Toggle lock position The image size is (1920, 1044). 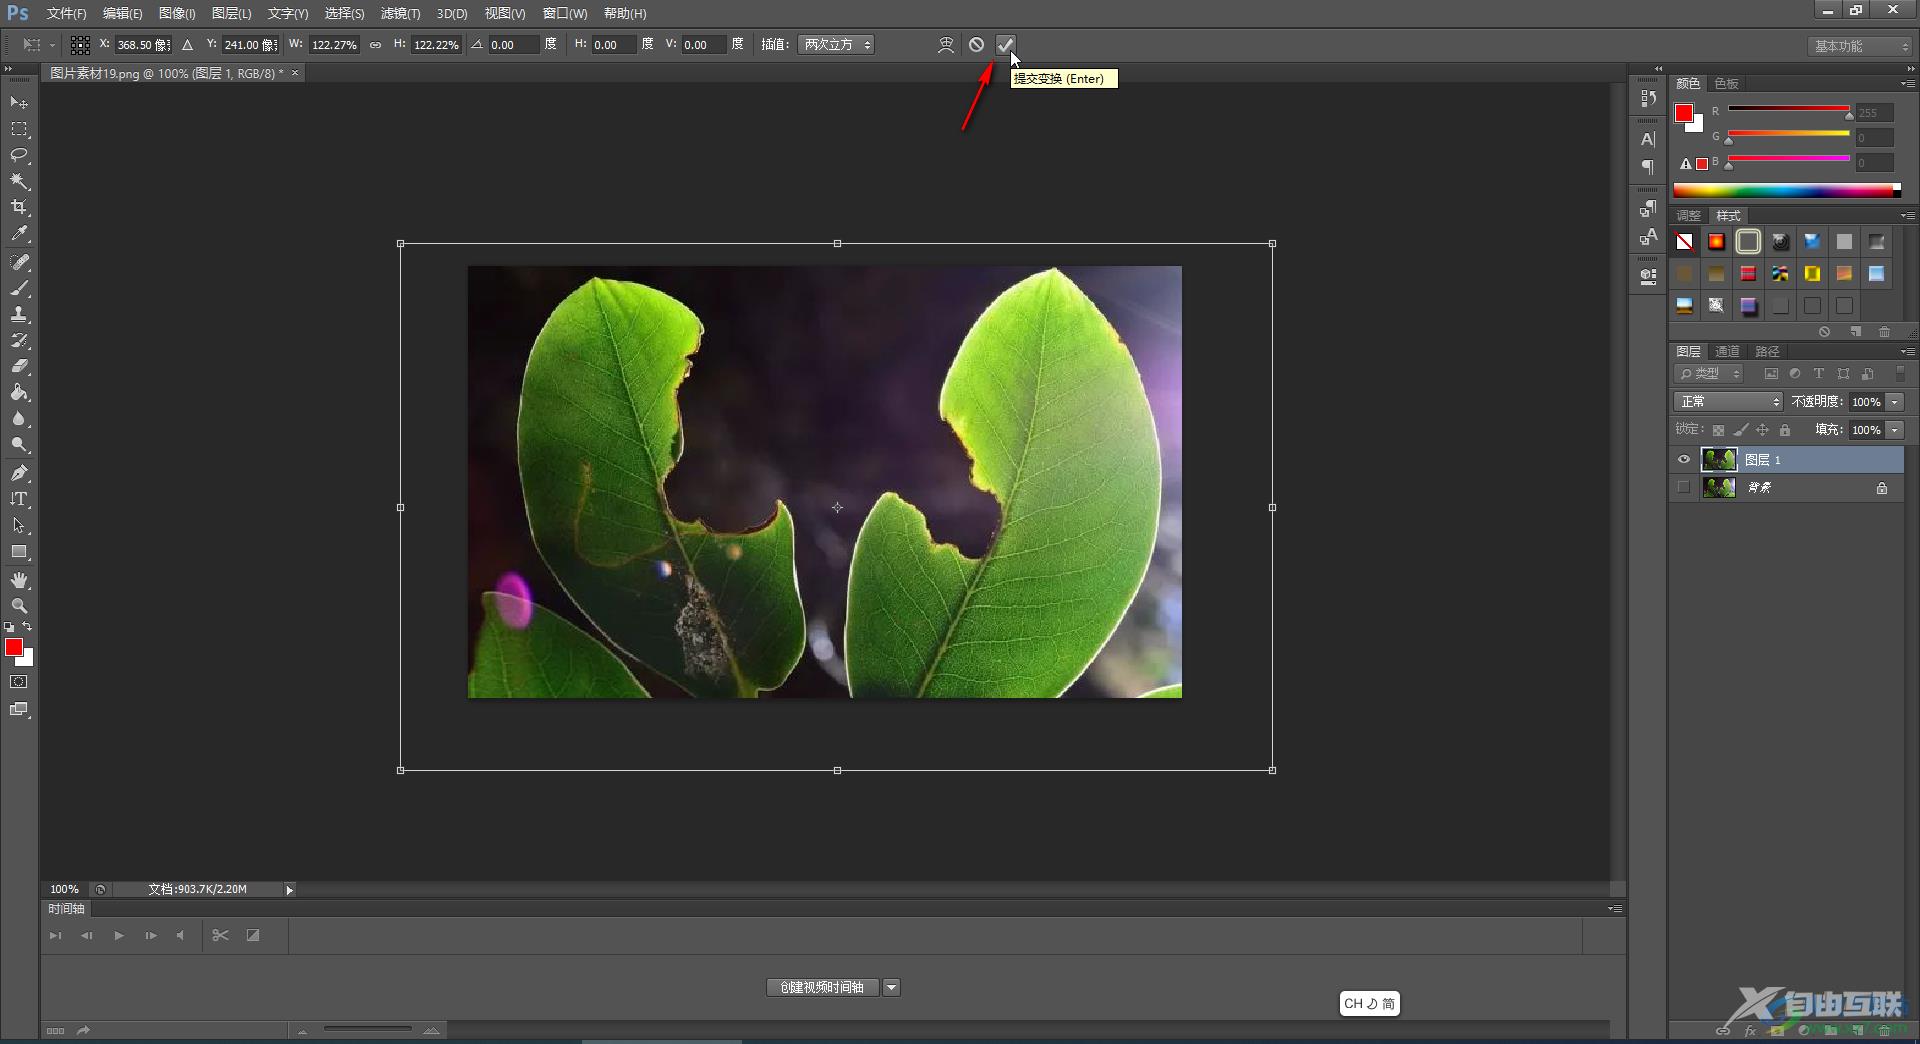click(1763, 430)
